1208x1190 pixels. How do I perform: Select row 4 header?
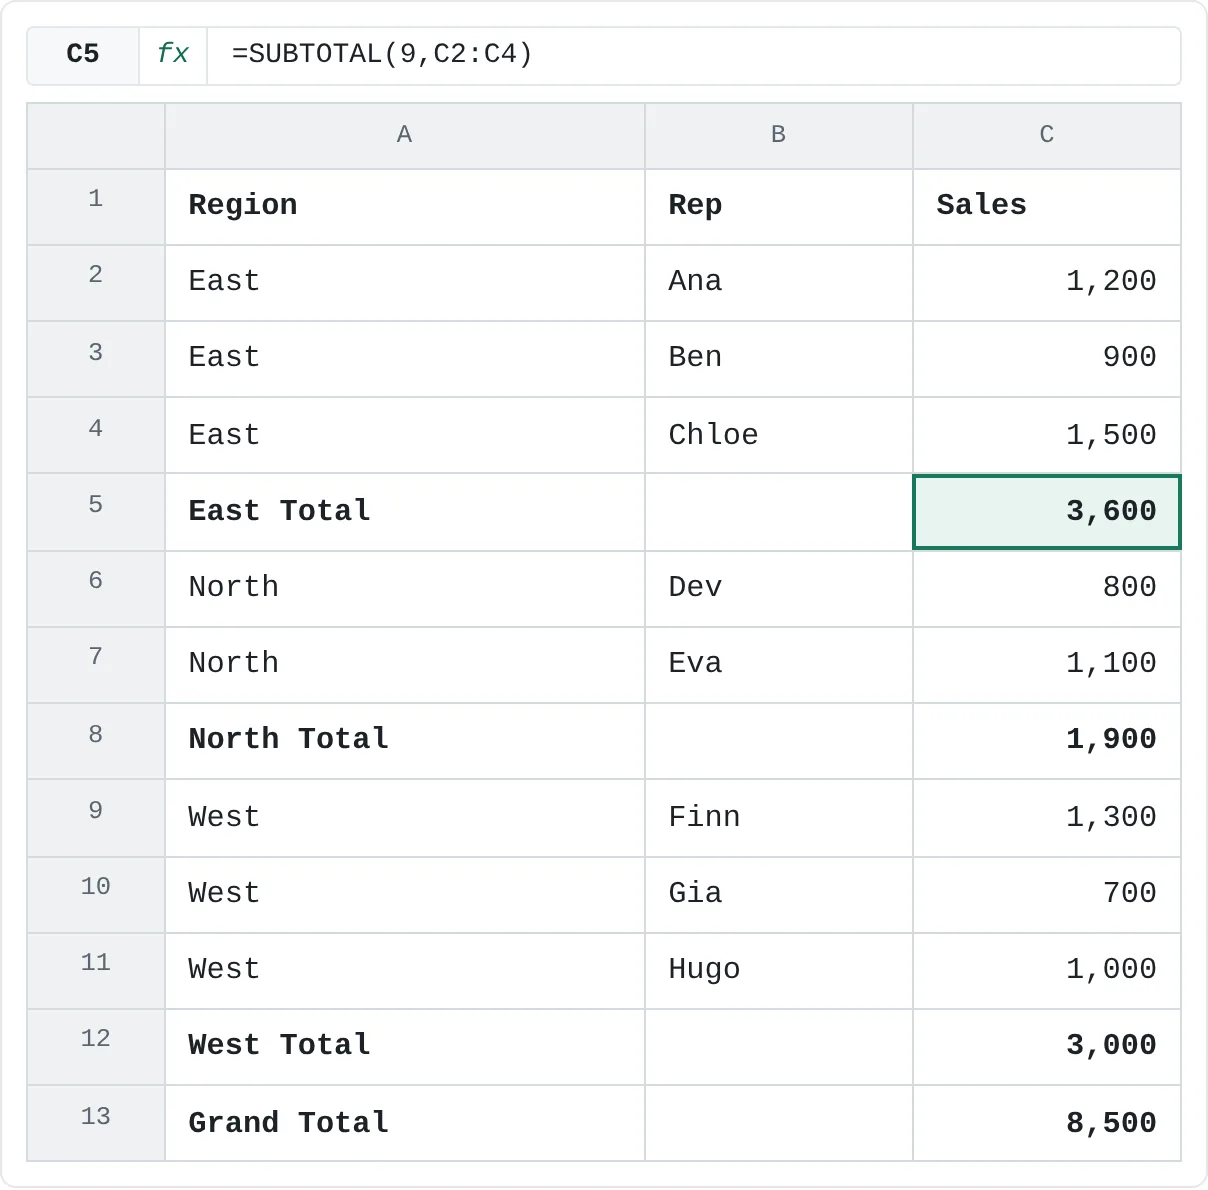96,435
